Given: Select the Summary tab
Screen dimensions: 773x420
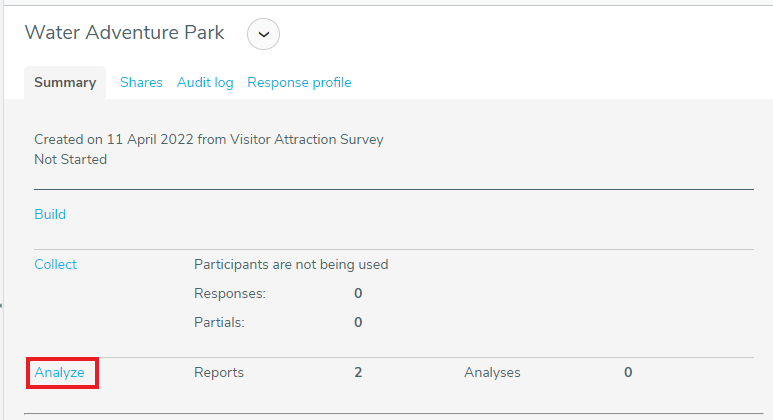Looking at the screenshot, I should coord(65,82).
